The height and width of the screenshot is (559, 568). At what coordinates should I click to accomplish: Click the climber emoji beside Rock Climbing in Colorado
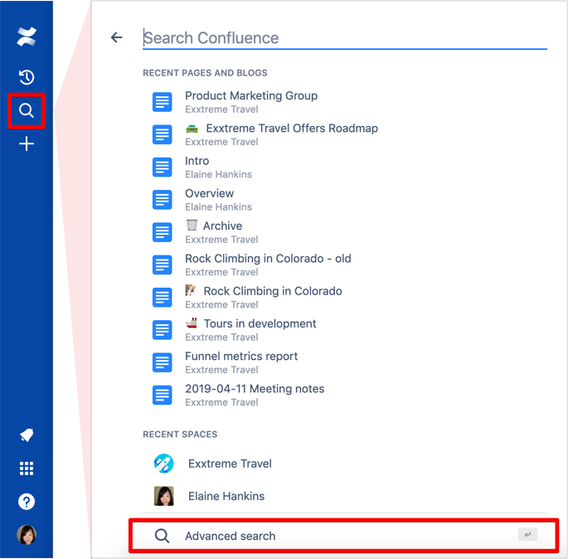191,290
